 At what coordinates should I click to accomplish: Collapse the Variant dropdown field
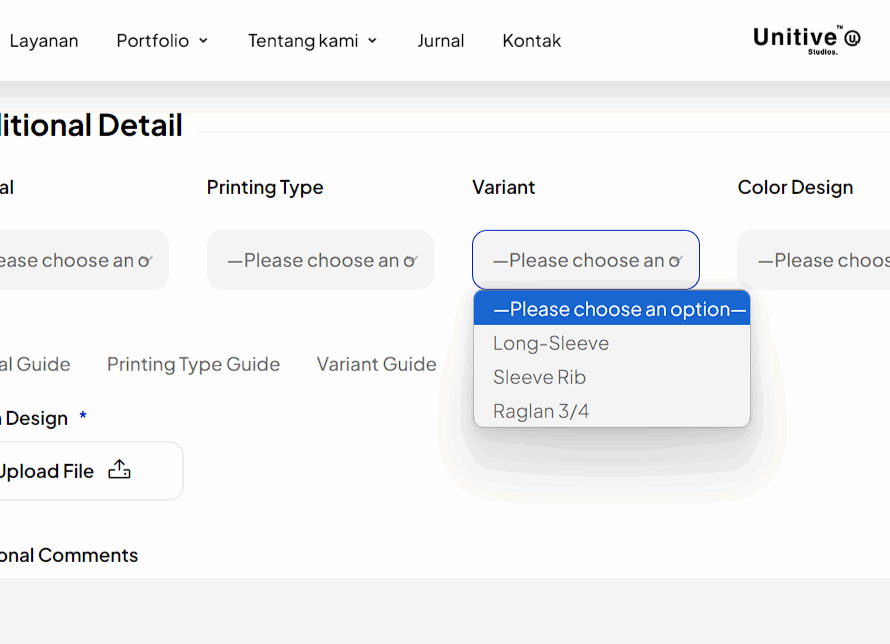[585, 260]
